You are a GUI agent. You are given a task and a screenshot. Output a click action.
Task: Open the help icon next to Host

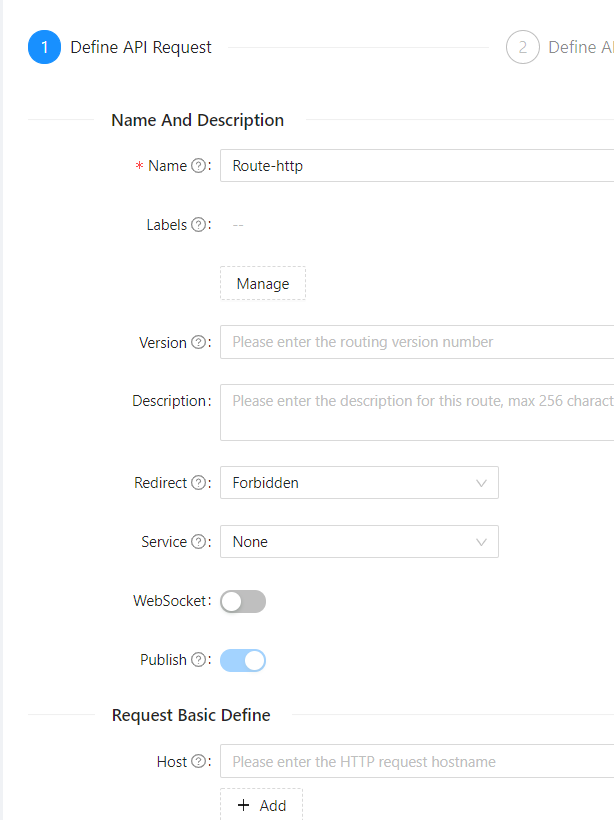(x=198, y=761)
